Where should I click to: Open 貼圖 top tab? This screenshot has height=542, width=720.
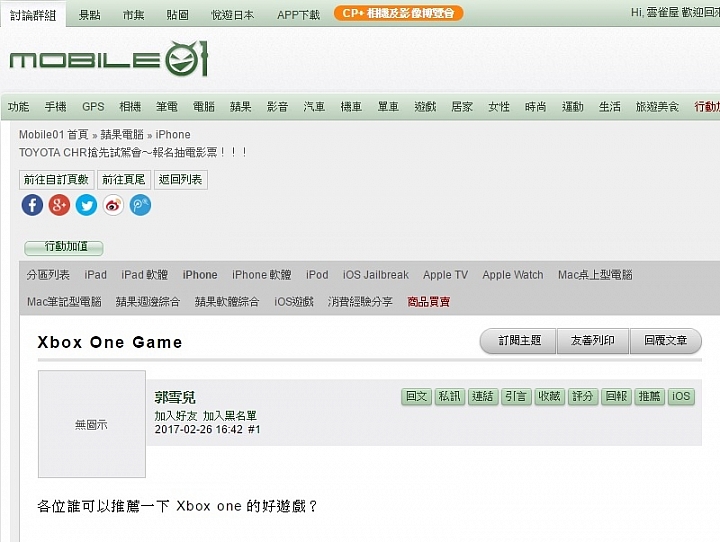coord(177,15)
